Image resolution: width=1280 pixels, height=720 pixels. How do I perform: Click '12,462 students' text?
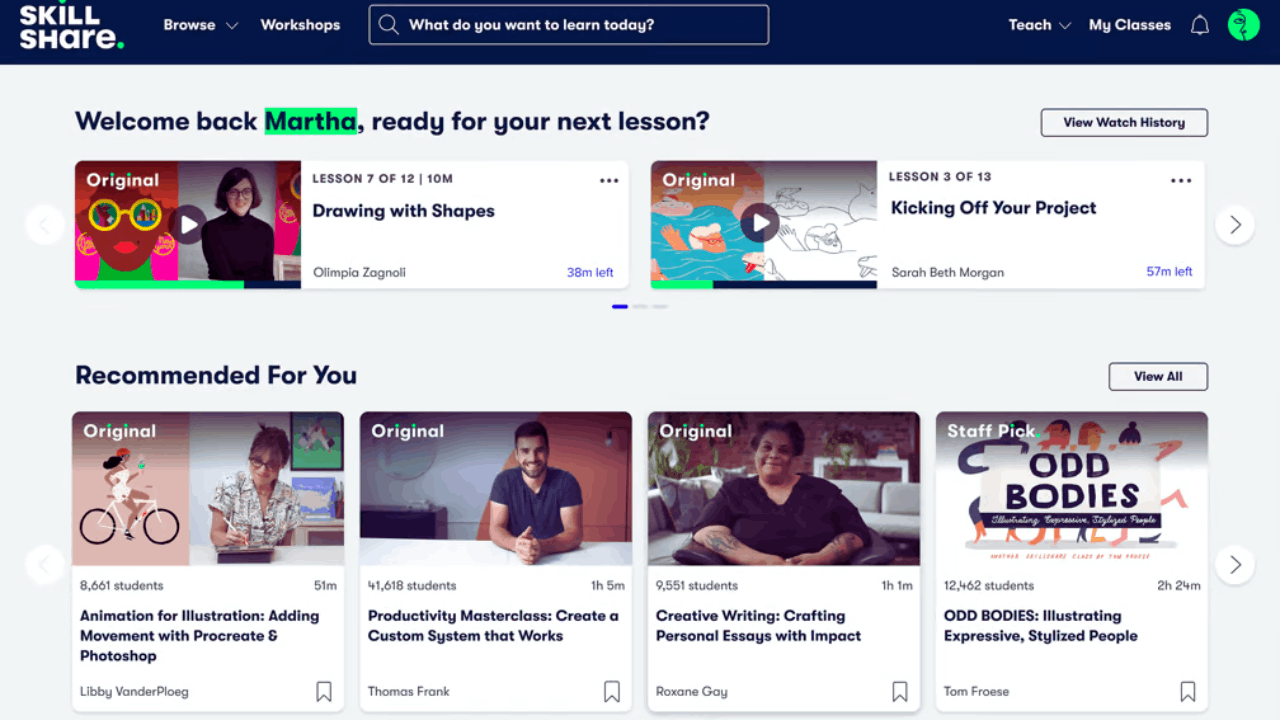988,586
